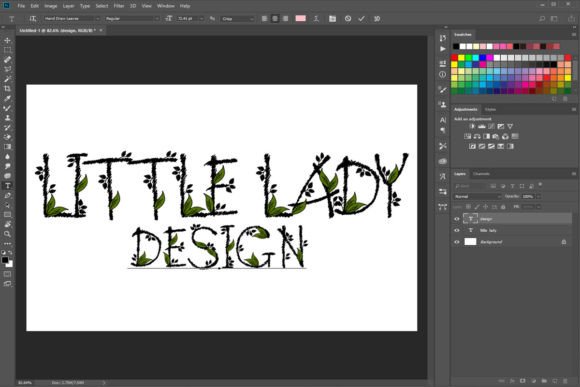
Task: Open the Filter menu
Action: [x=119, y=6]
